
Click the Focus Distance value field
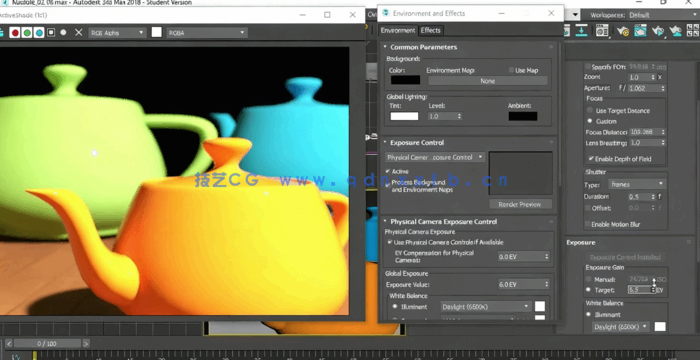[647, 132]
